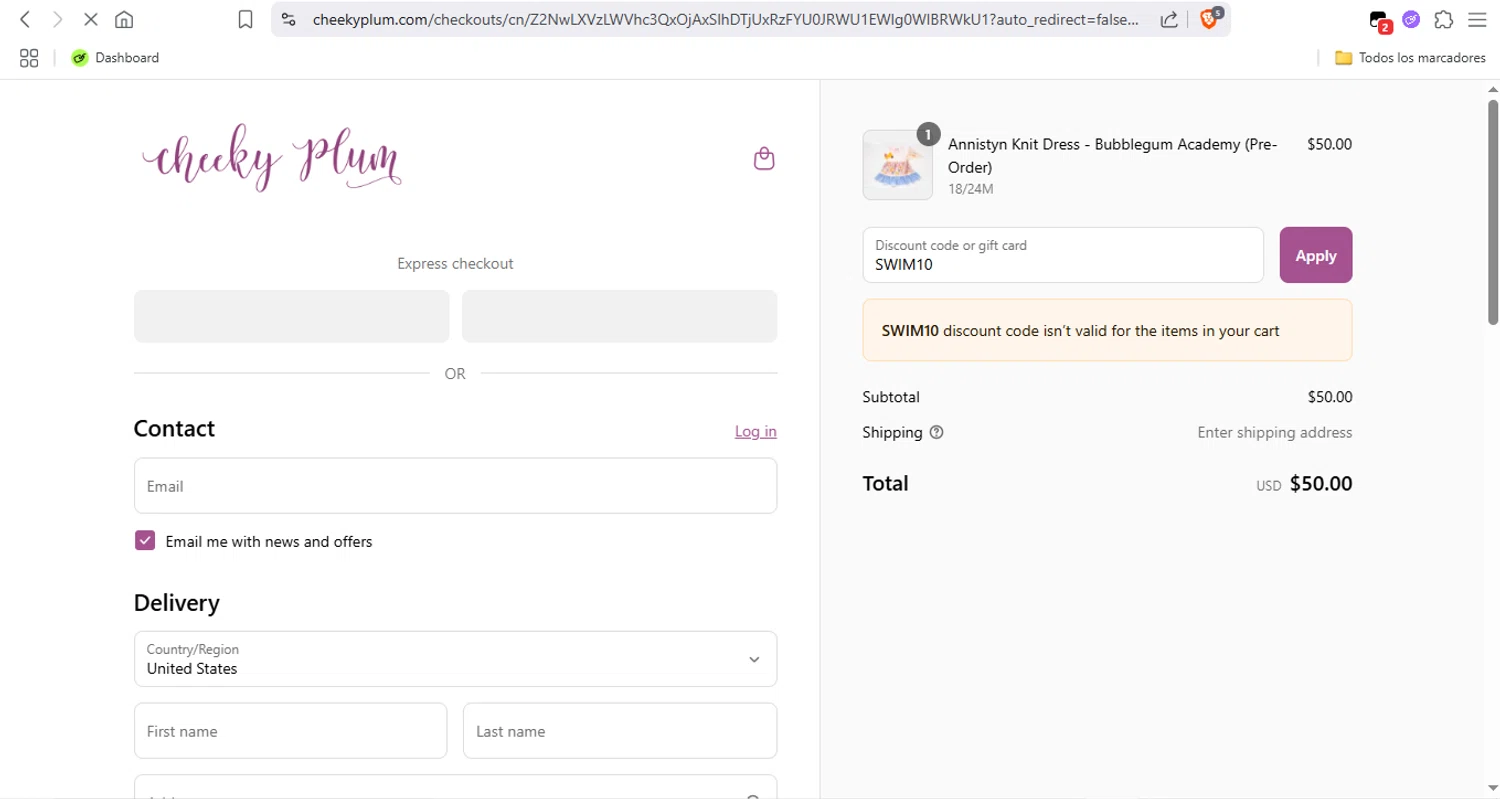Viewport: 1500px width, 799px height.
Task: Click the SWIM10 invalid discount message
Action: (1107, 330)
